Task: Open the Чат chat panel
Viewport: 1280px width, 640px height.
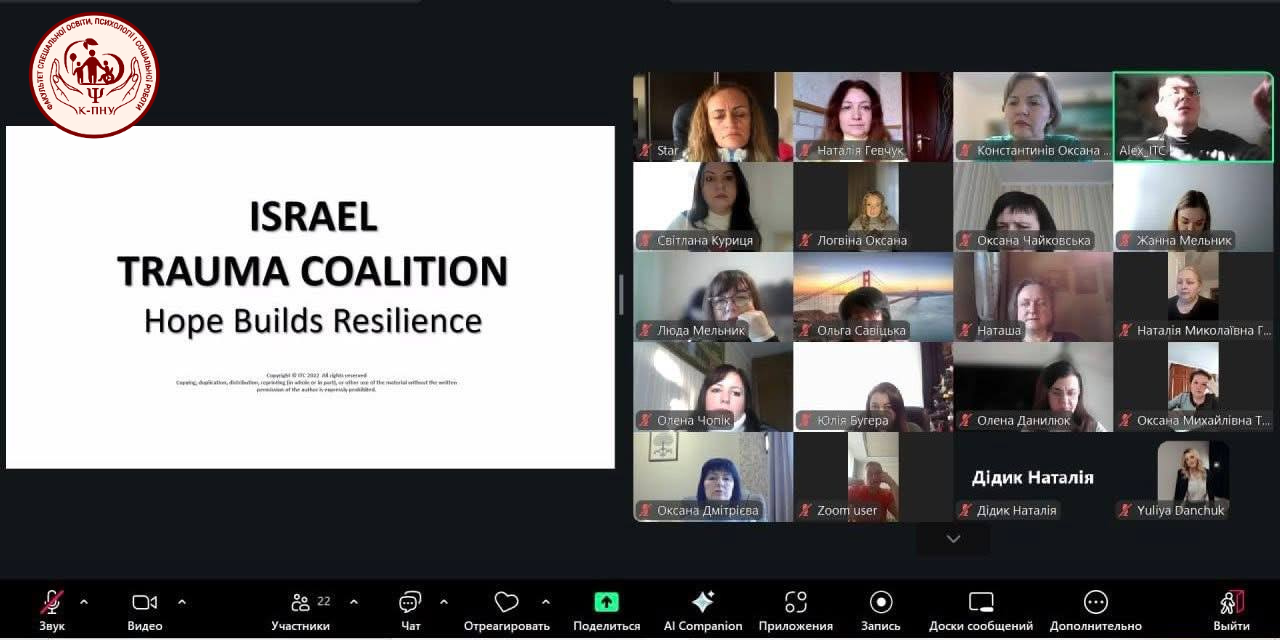Action: click(410, 603)
